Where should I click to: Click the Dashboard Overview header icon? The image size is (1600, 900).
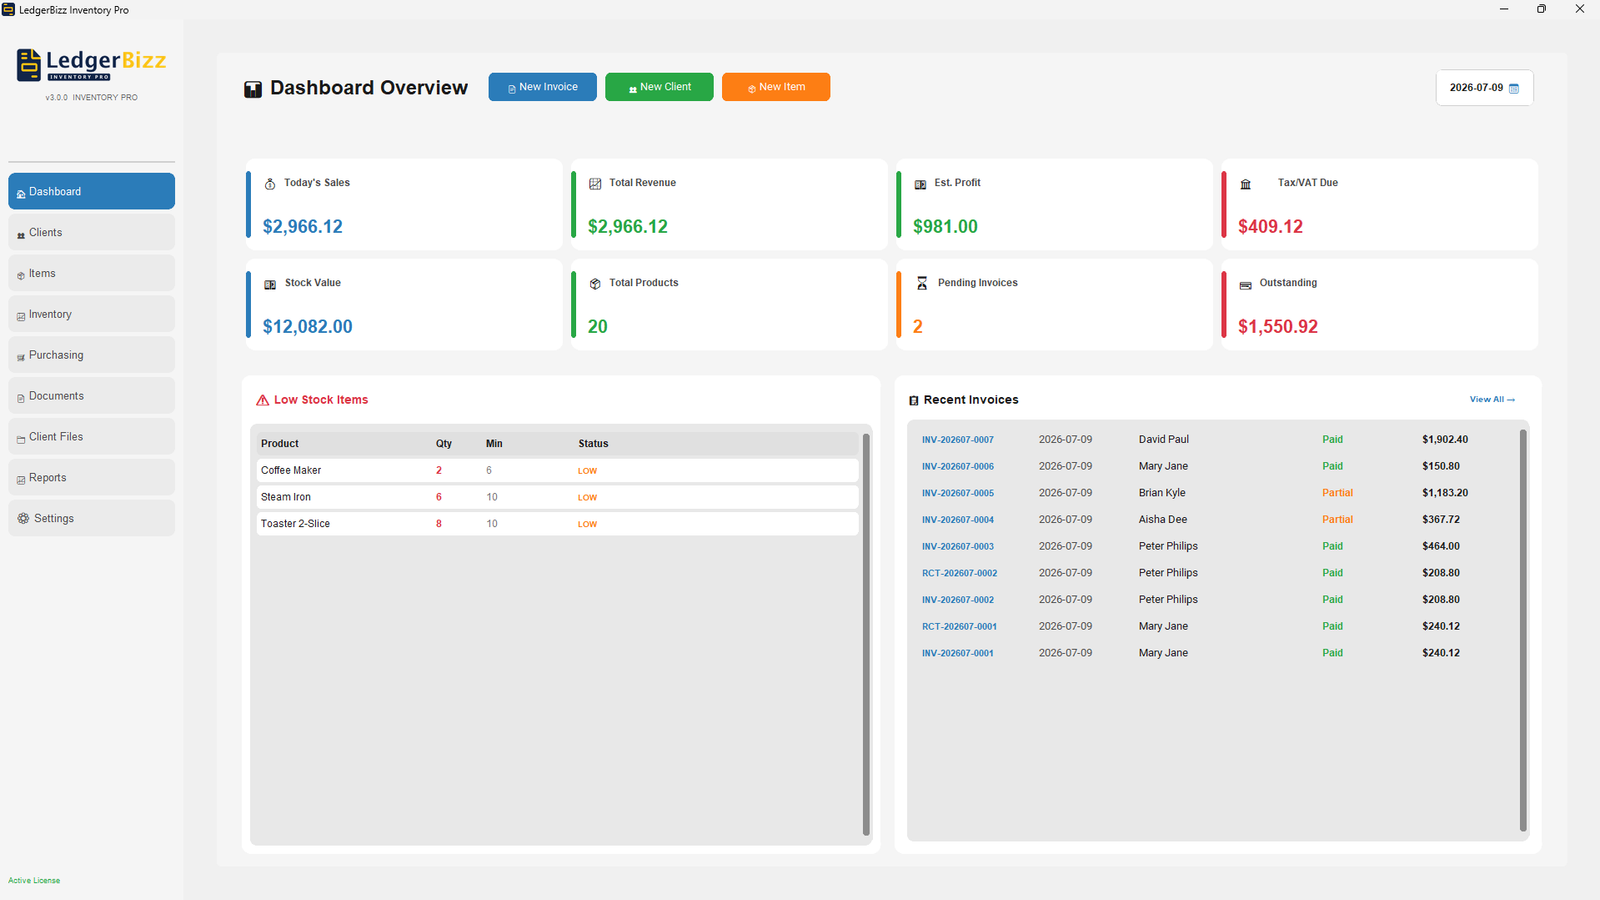click(253, 89)
